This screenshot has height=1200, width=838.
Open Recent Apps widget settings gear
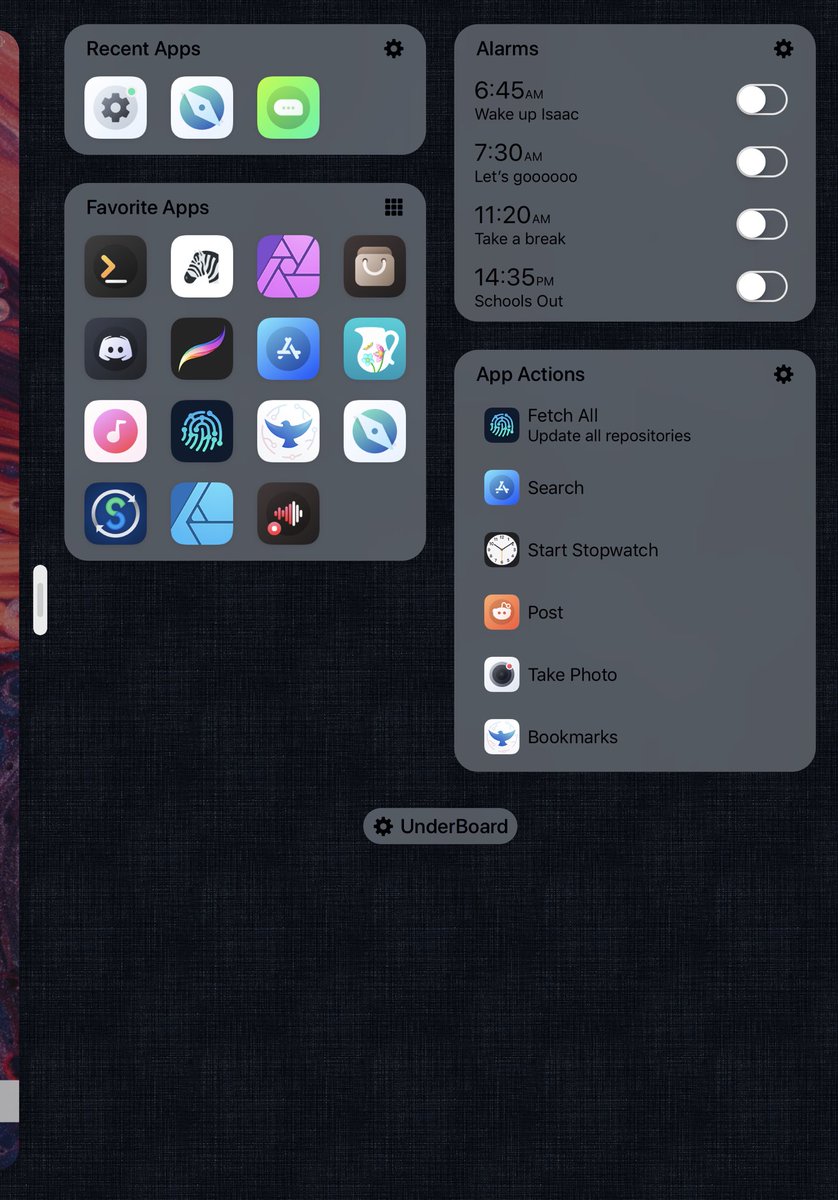394,48
